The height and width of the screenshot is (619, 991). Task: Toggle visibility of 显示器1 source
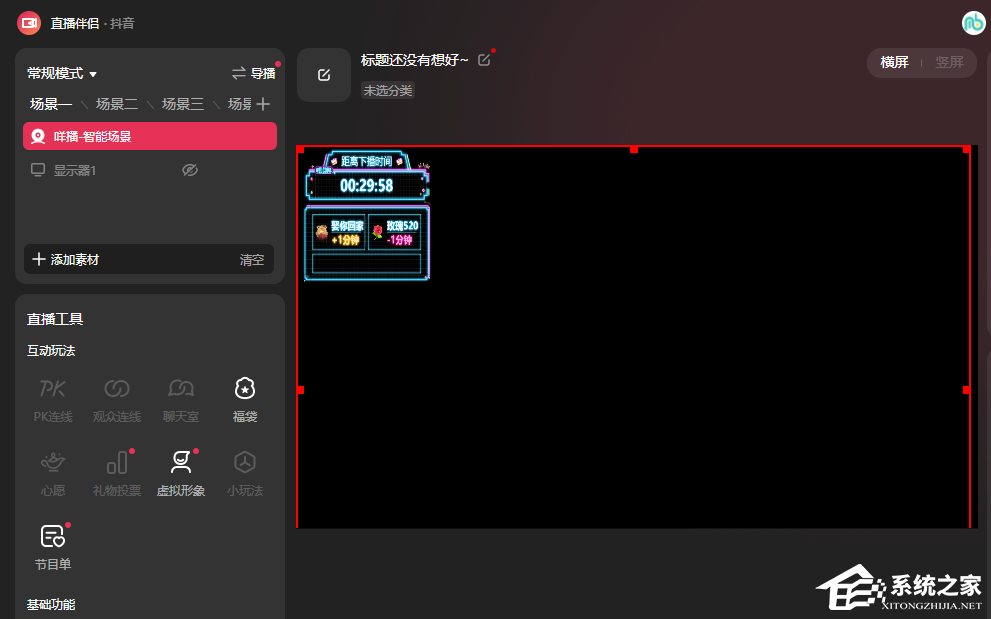(190, 170)
